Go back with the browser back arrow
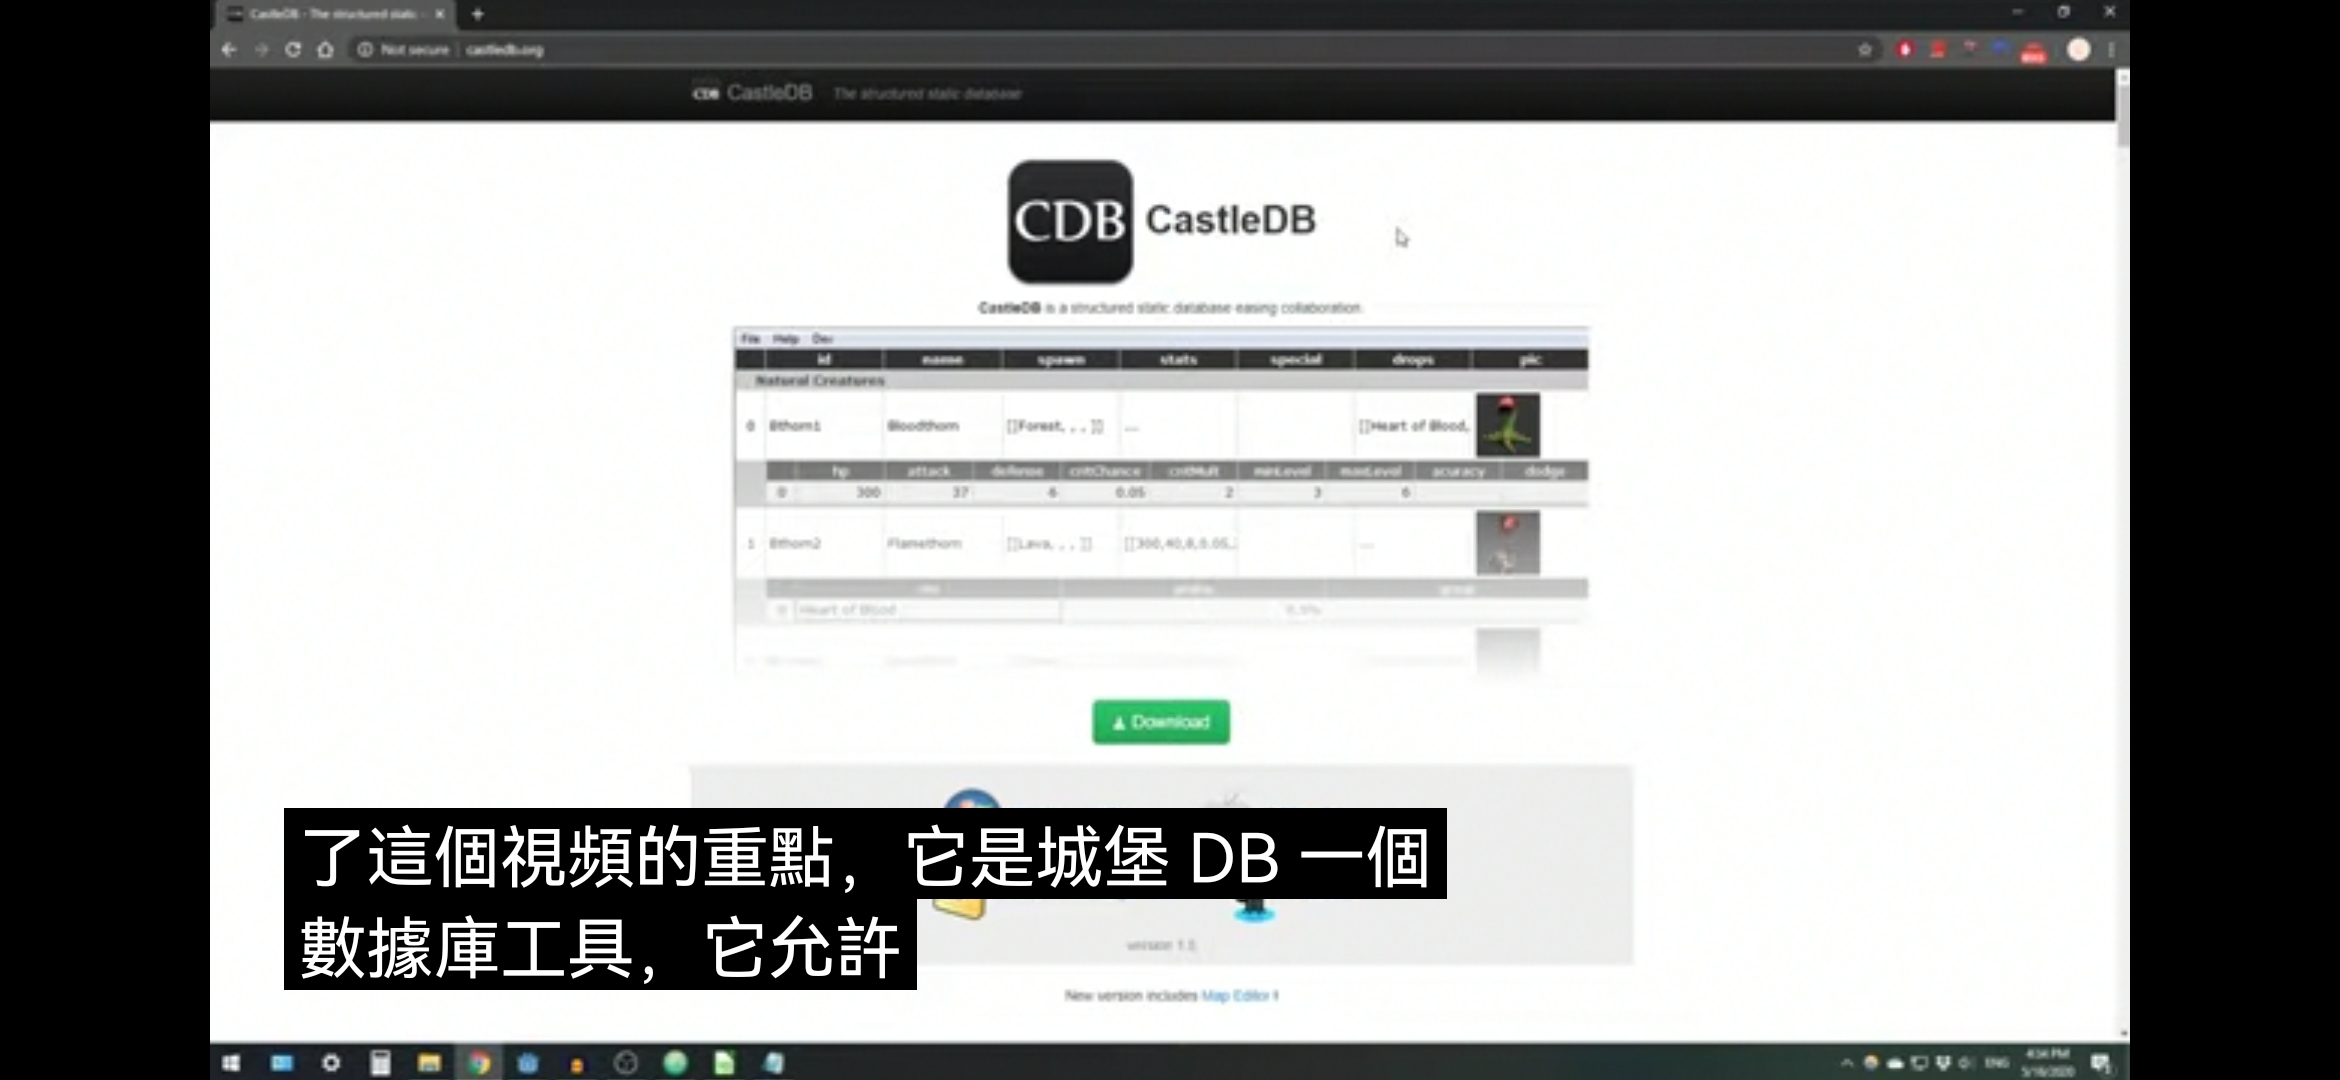The width and height of the screenshot is (2340, 1080). coord(229,49)
